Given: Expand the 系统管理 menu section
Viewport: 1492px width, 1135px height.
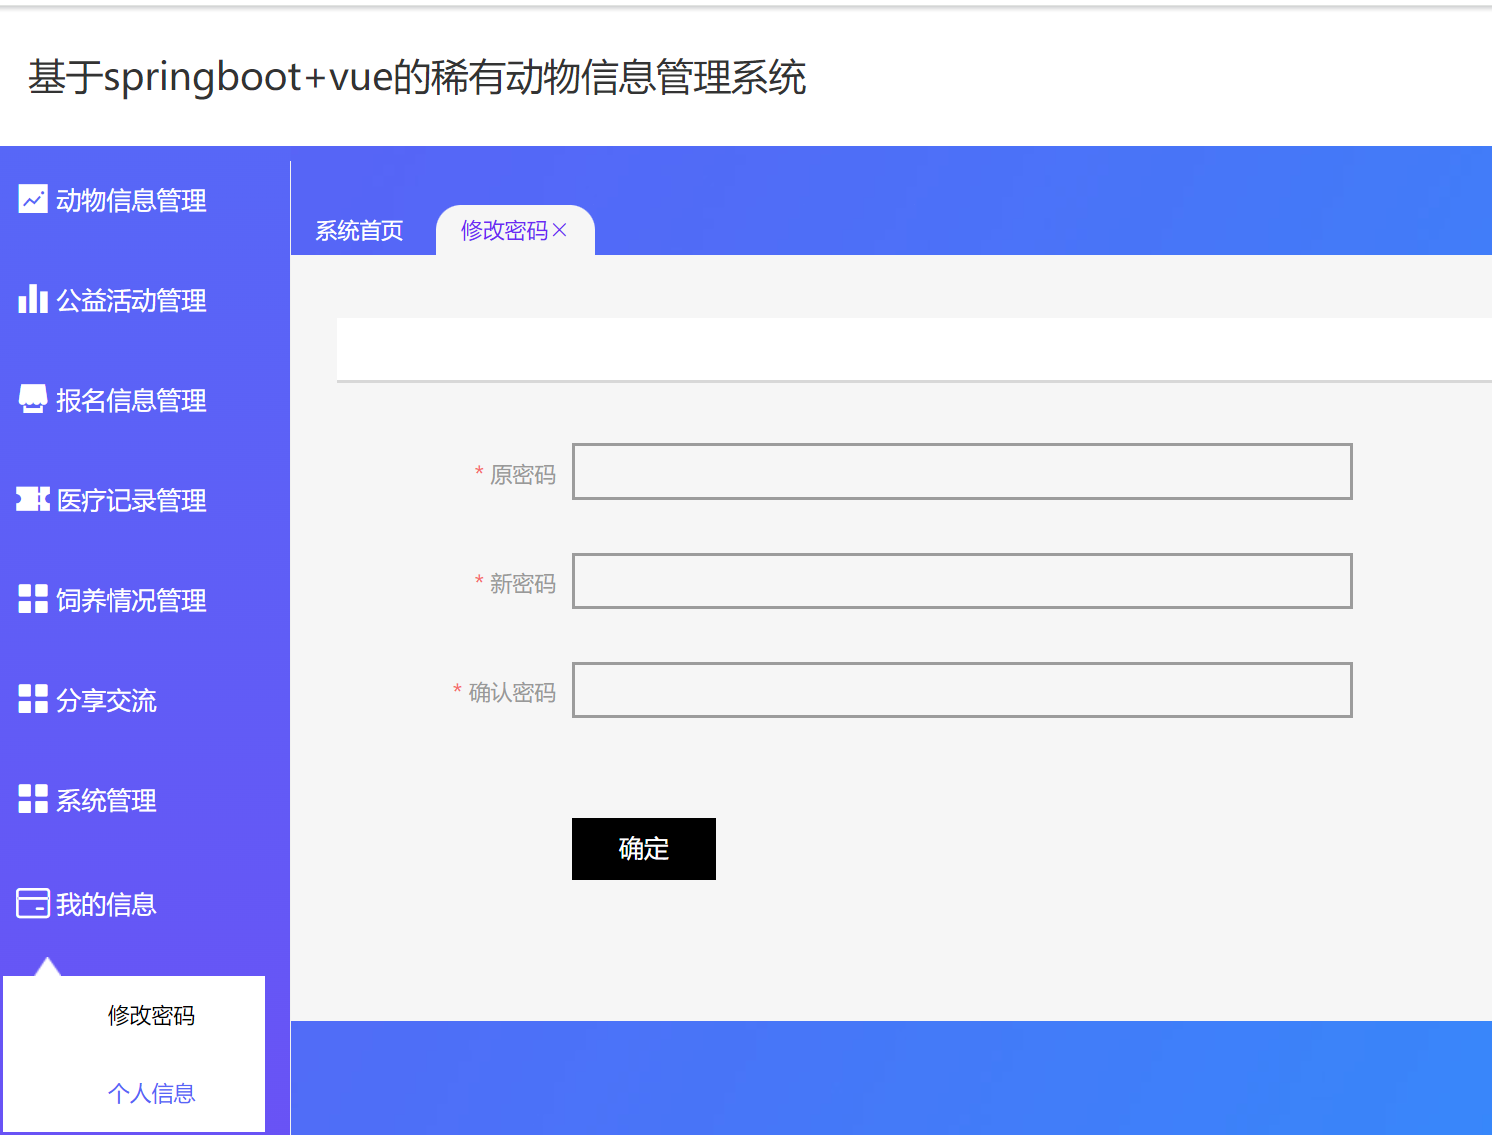Looking at the screenshot, I should [x=106, y=799].
